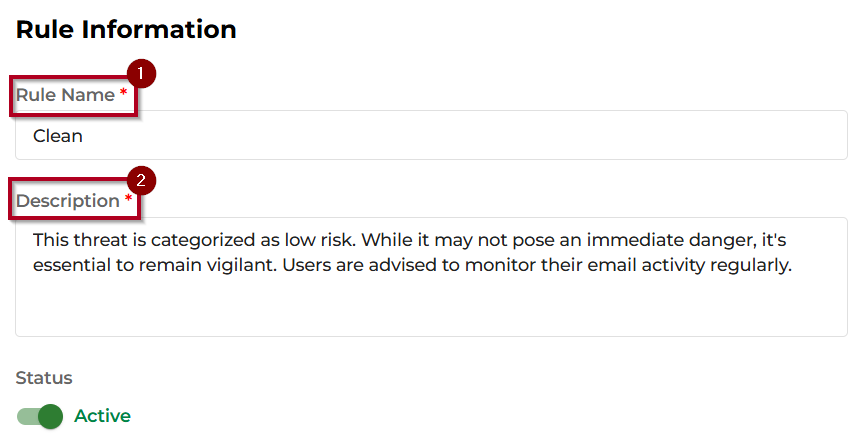Click the "Rule Name" field label
This screenshot has height=435, width=853.
[x=65, y=95]
